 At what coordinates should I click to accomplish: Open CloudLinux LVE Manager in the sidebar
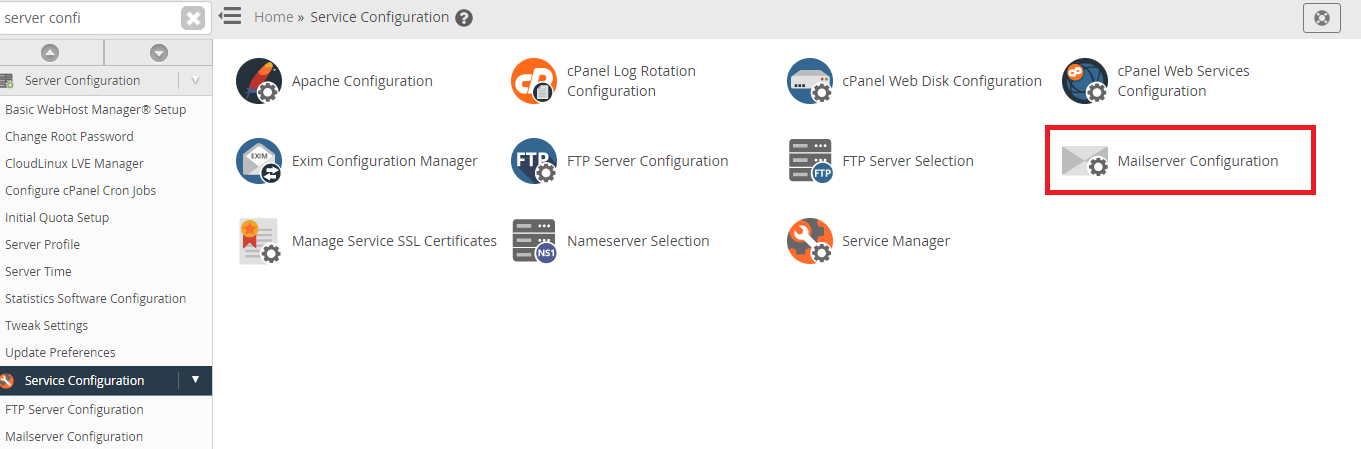coord(74,163)
